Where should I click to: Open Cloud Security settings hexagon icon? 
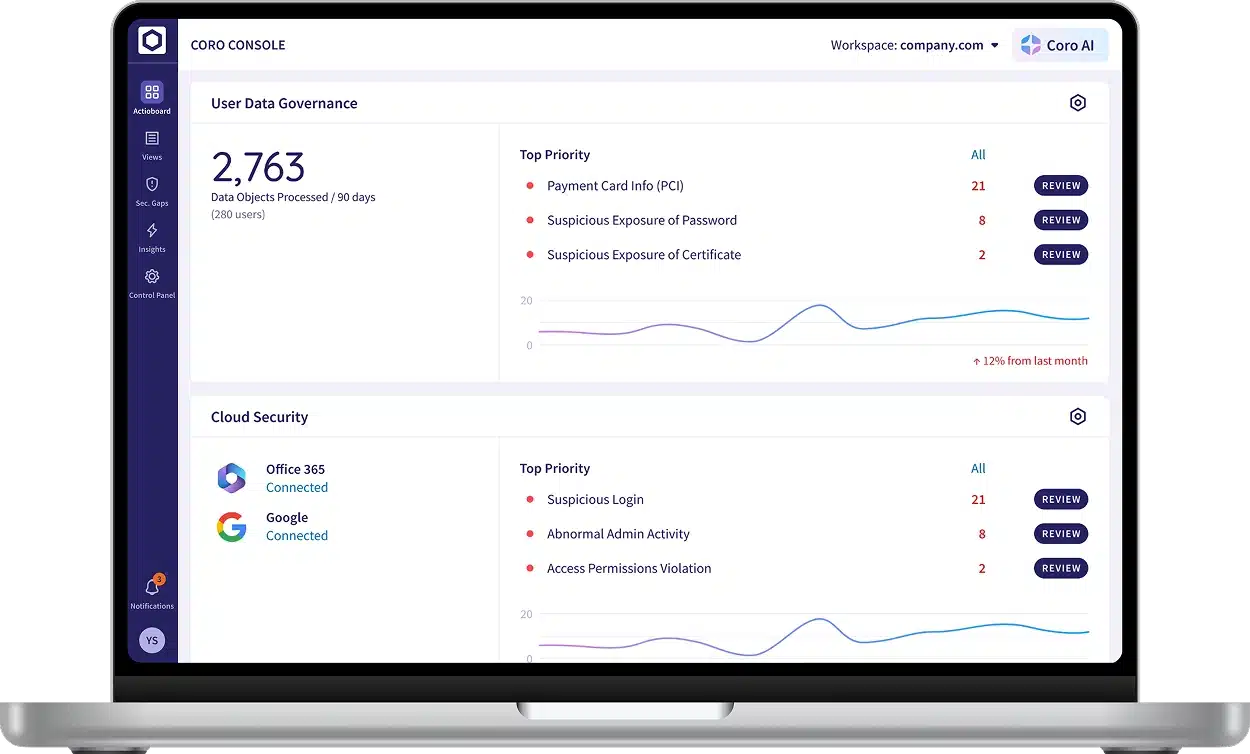(1077, 417)
